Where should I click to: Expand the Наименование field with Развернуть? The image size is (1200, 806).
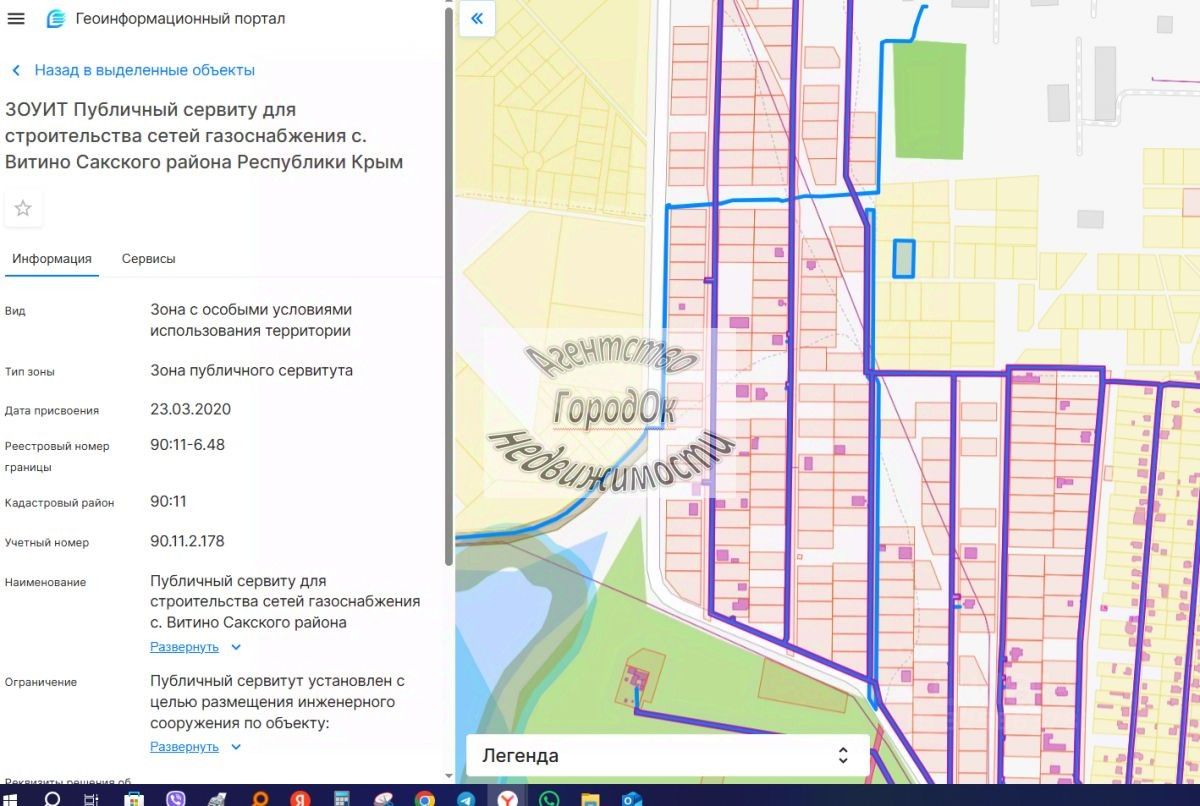click(x=185, y=647)
